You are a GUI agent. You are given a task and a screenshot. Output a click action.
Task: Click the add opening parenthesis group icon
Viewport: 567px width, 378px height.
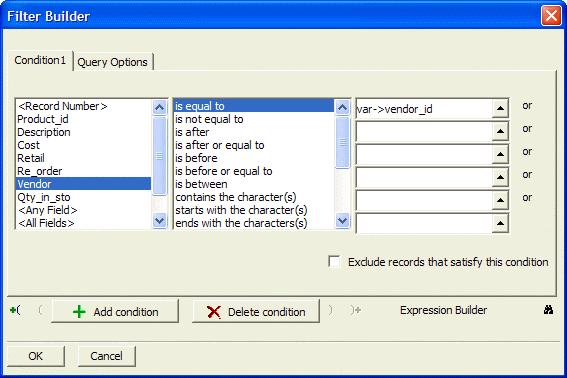tap(15, 310)
